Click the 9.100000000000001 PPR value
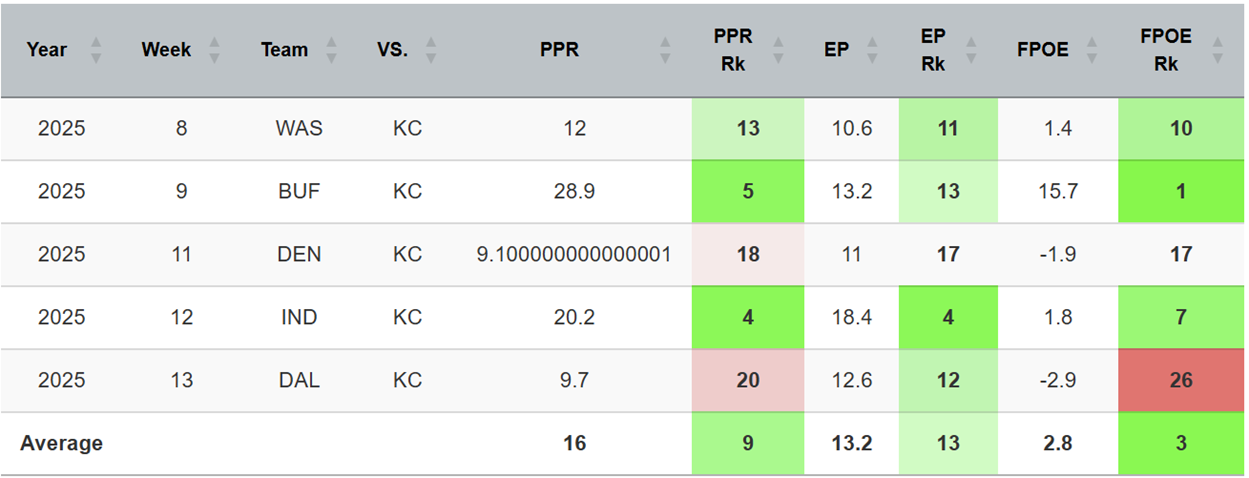This screenshot has width=1249, height=478. (x=573, y=254)
